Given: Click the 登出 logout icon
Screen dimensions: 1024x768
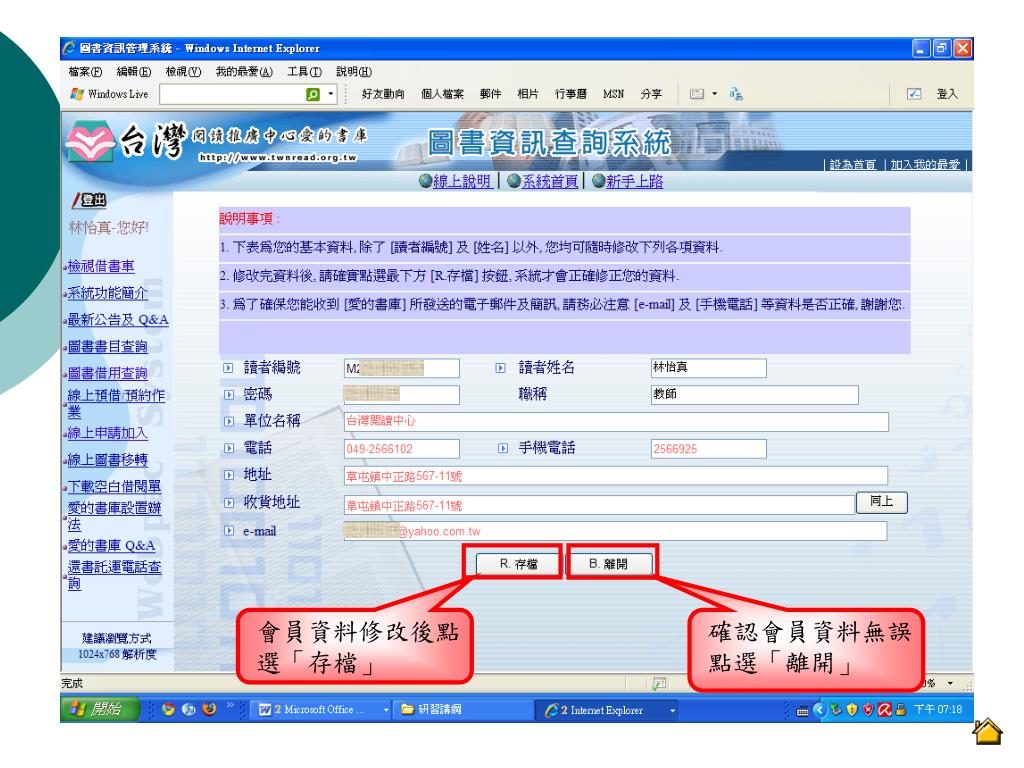Looking at the screenshot, I should 89,200.
